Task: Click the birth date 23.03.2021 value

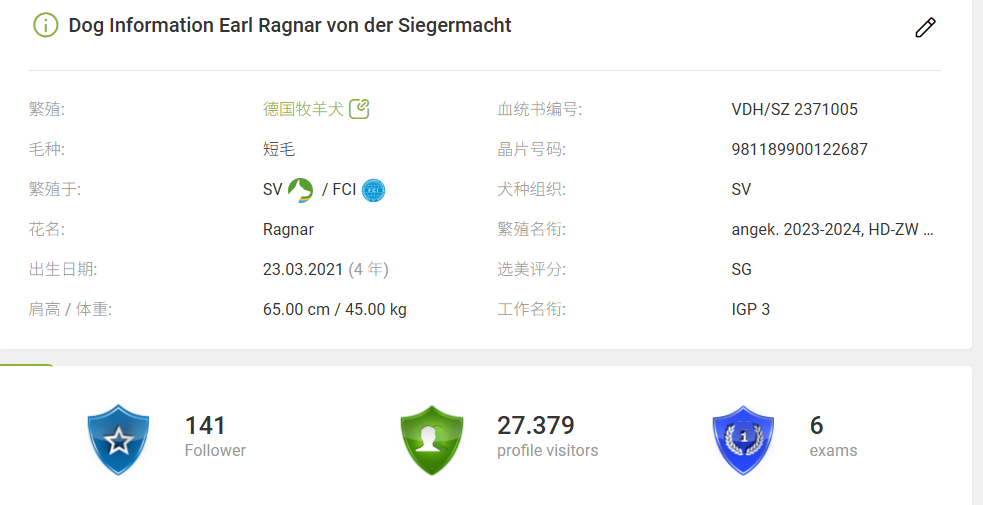Action: point(303,270)
